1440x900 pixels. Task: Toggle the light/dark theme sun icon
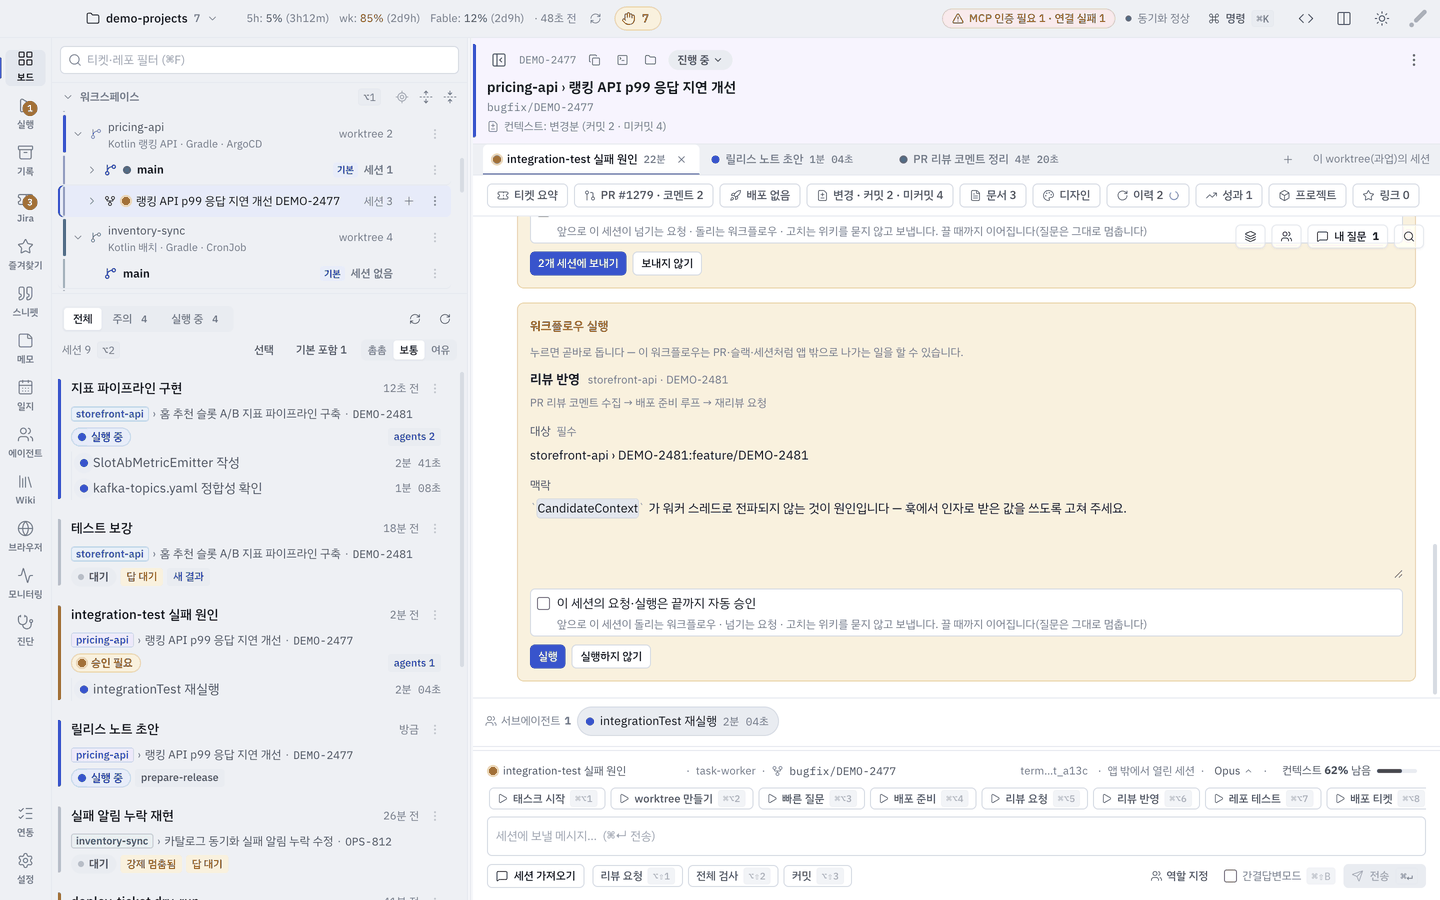(1382, 18)
